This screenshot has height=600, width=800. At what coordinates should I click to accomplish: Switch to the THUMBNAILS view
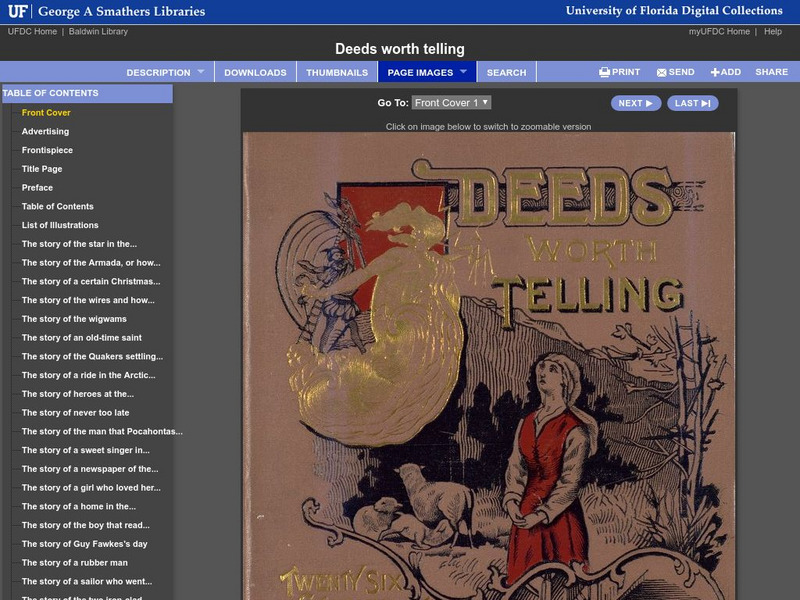(340, 71)
